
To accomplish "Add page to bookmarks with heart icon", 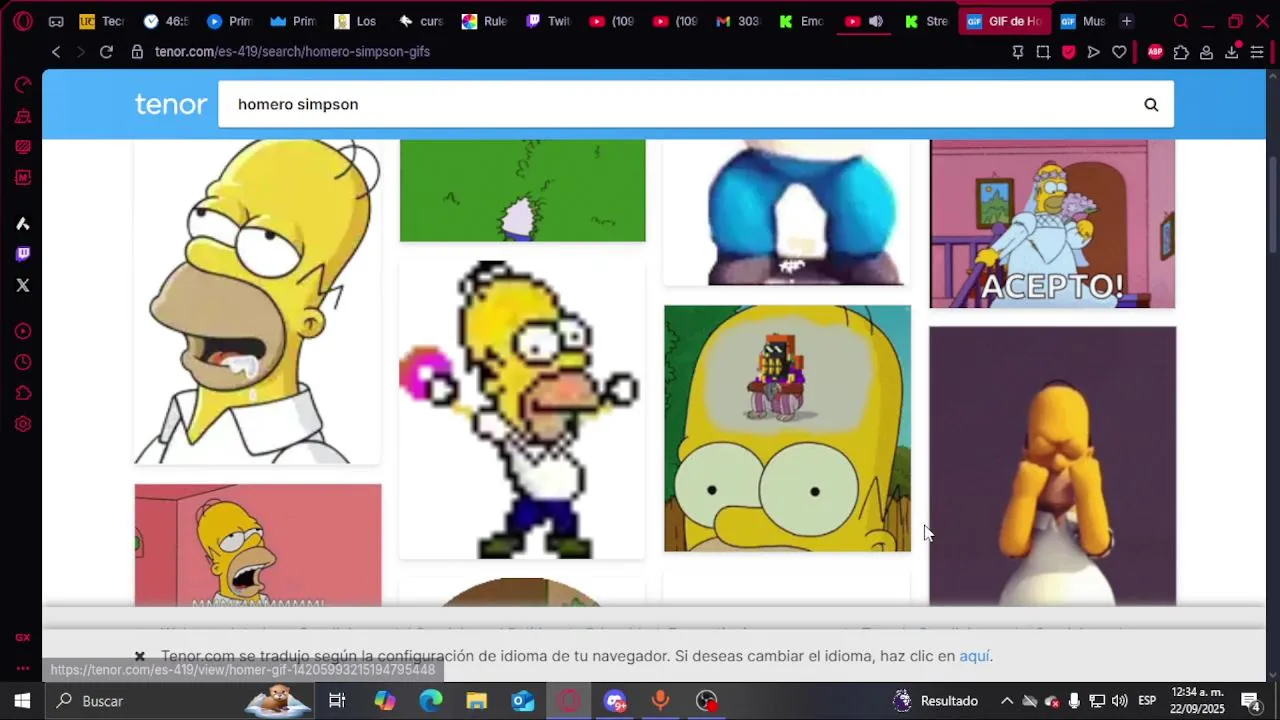I will click(x=1119, y=52).
